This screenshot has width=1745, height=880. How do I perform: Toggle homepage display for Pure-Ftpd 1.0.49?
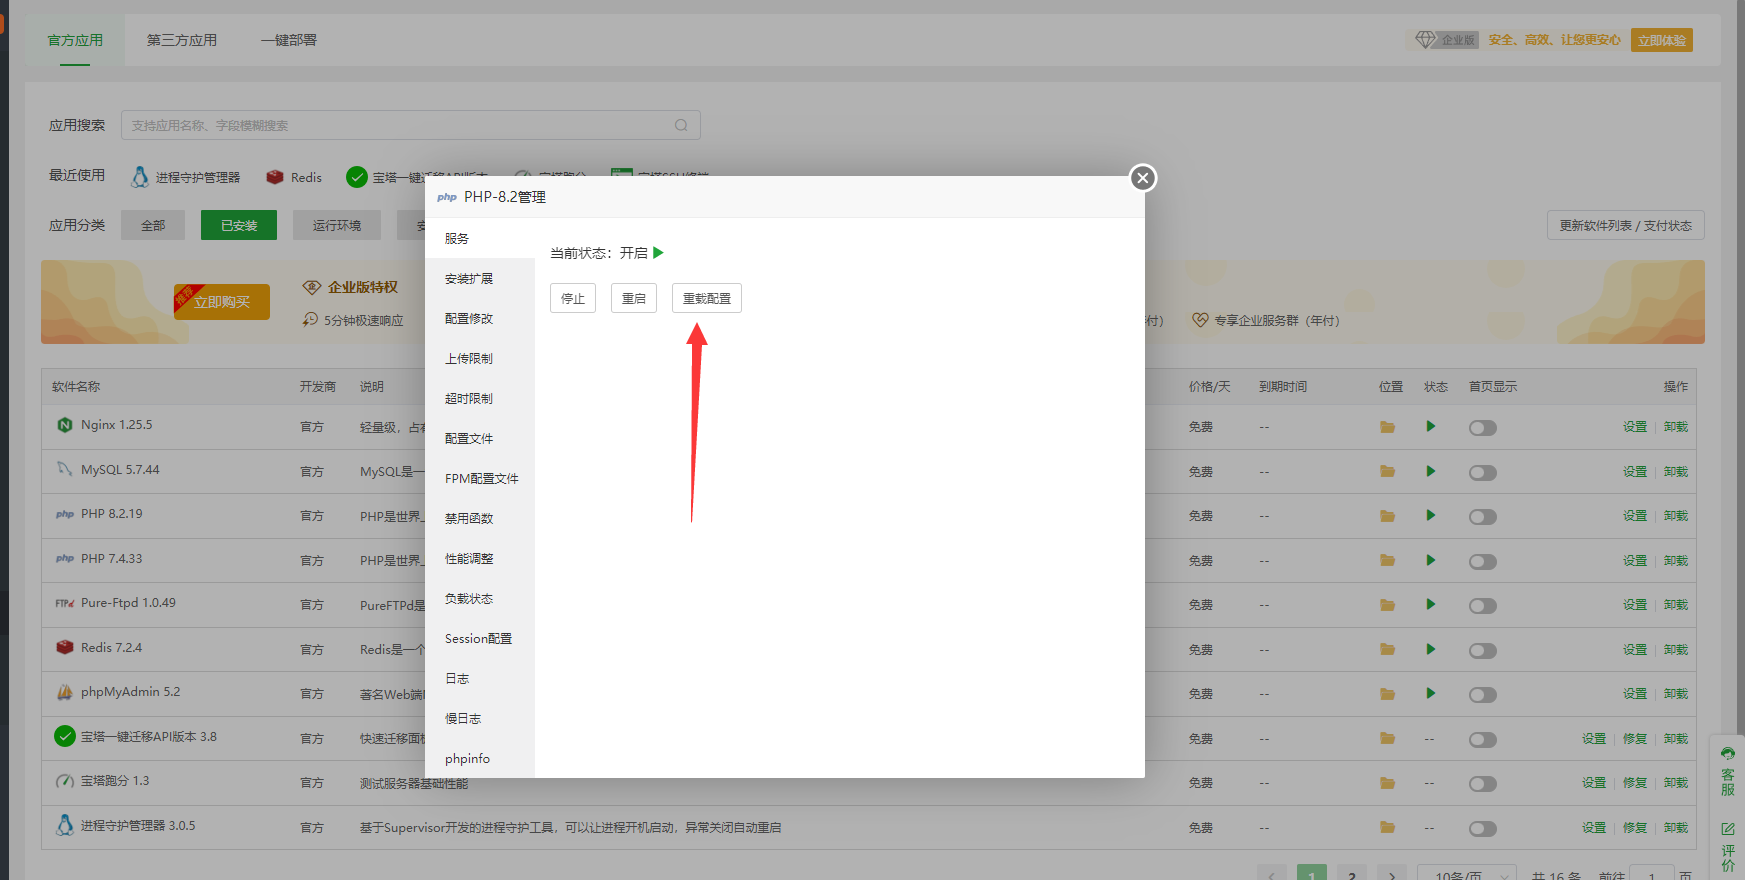pyautogui.click(x=1483, y=606)
